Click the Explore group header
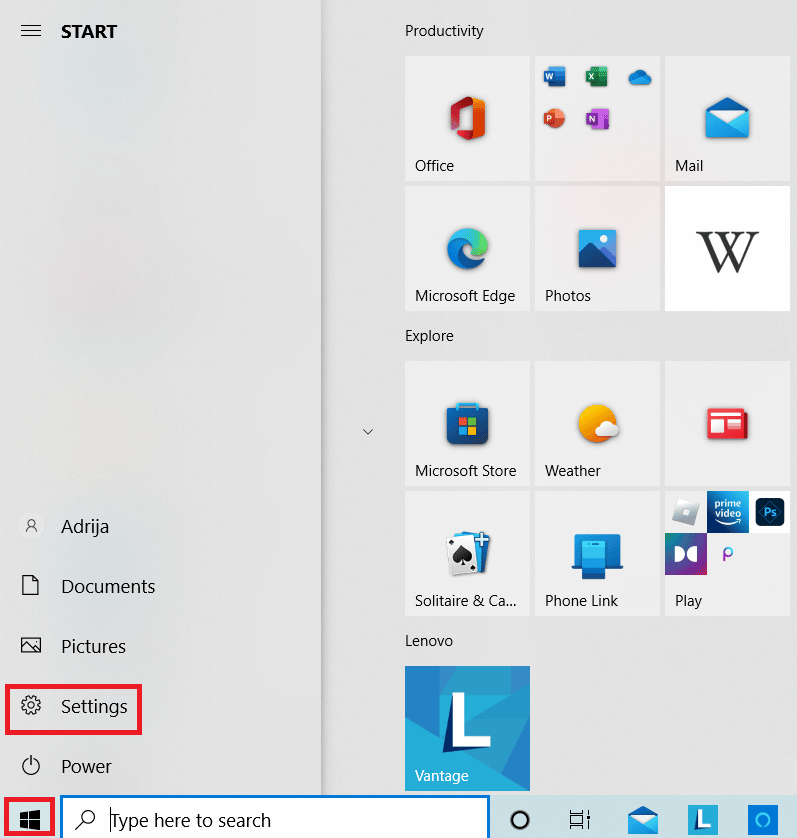This screenshot has height=838, width=797. click(x=429, y=336)
